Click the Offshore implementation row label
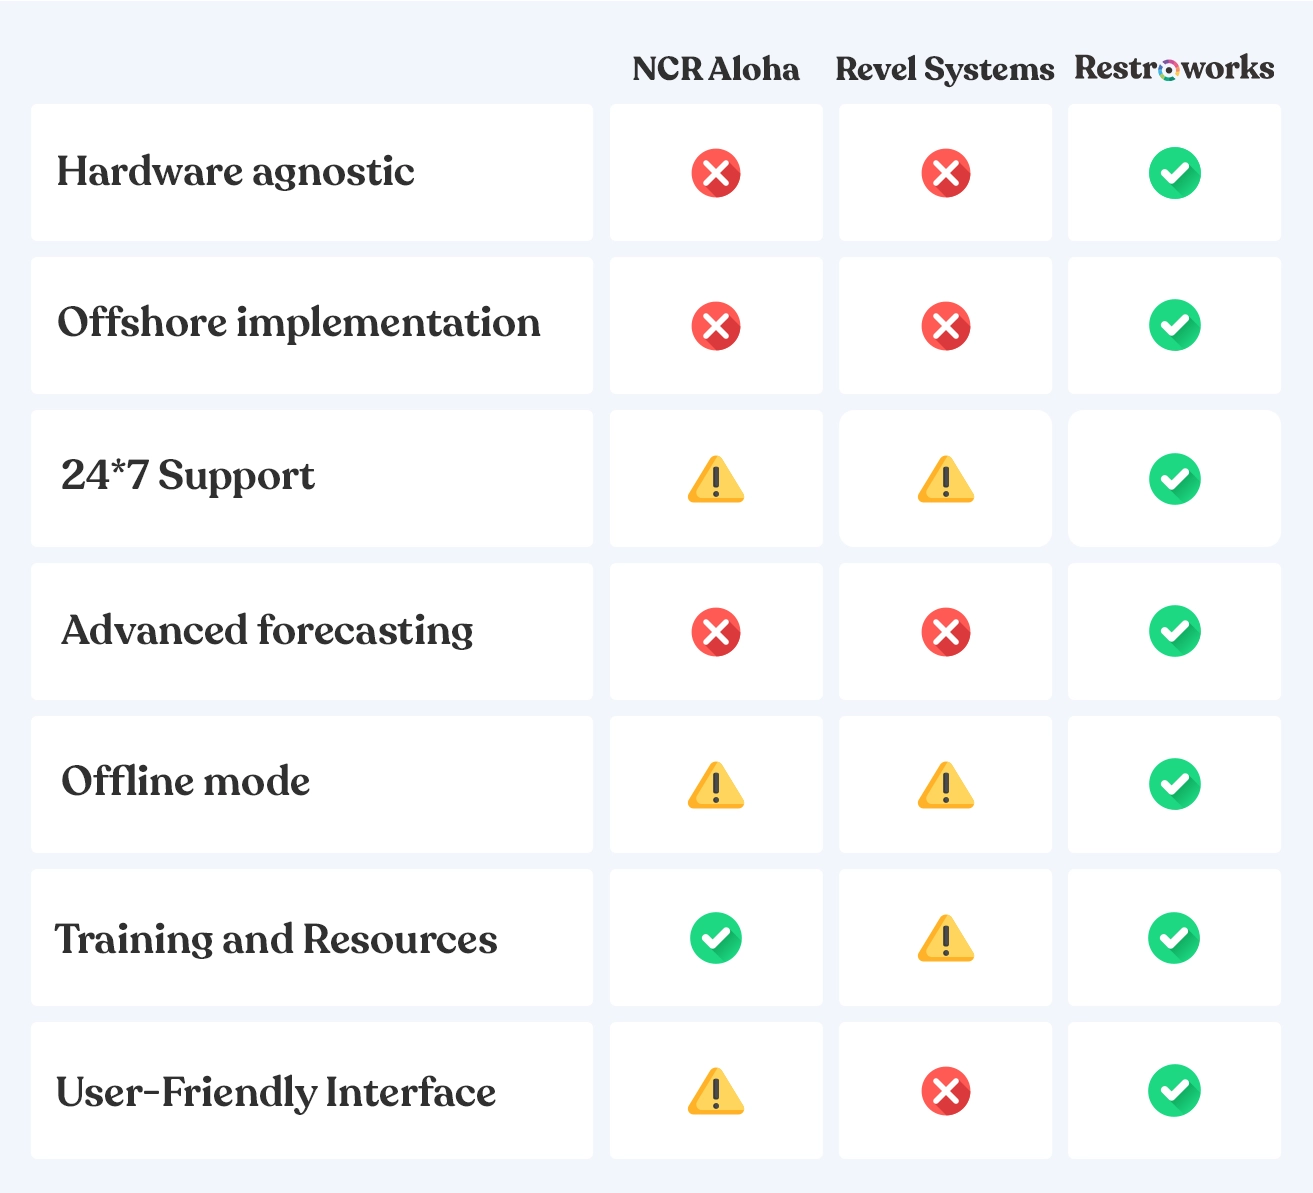1313x1193 pixels. coord(299,323)
